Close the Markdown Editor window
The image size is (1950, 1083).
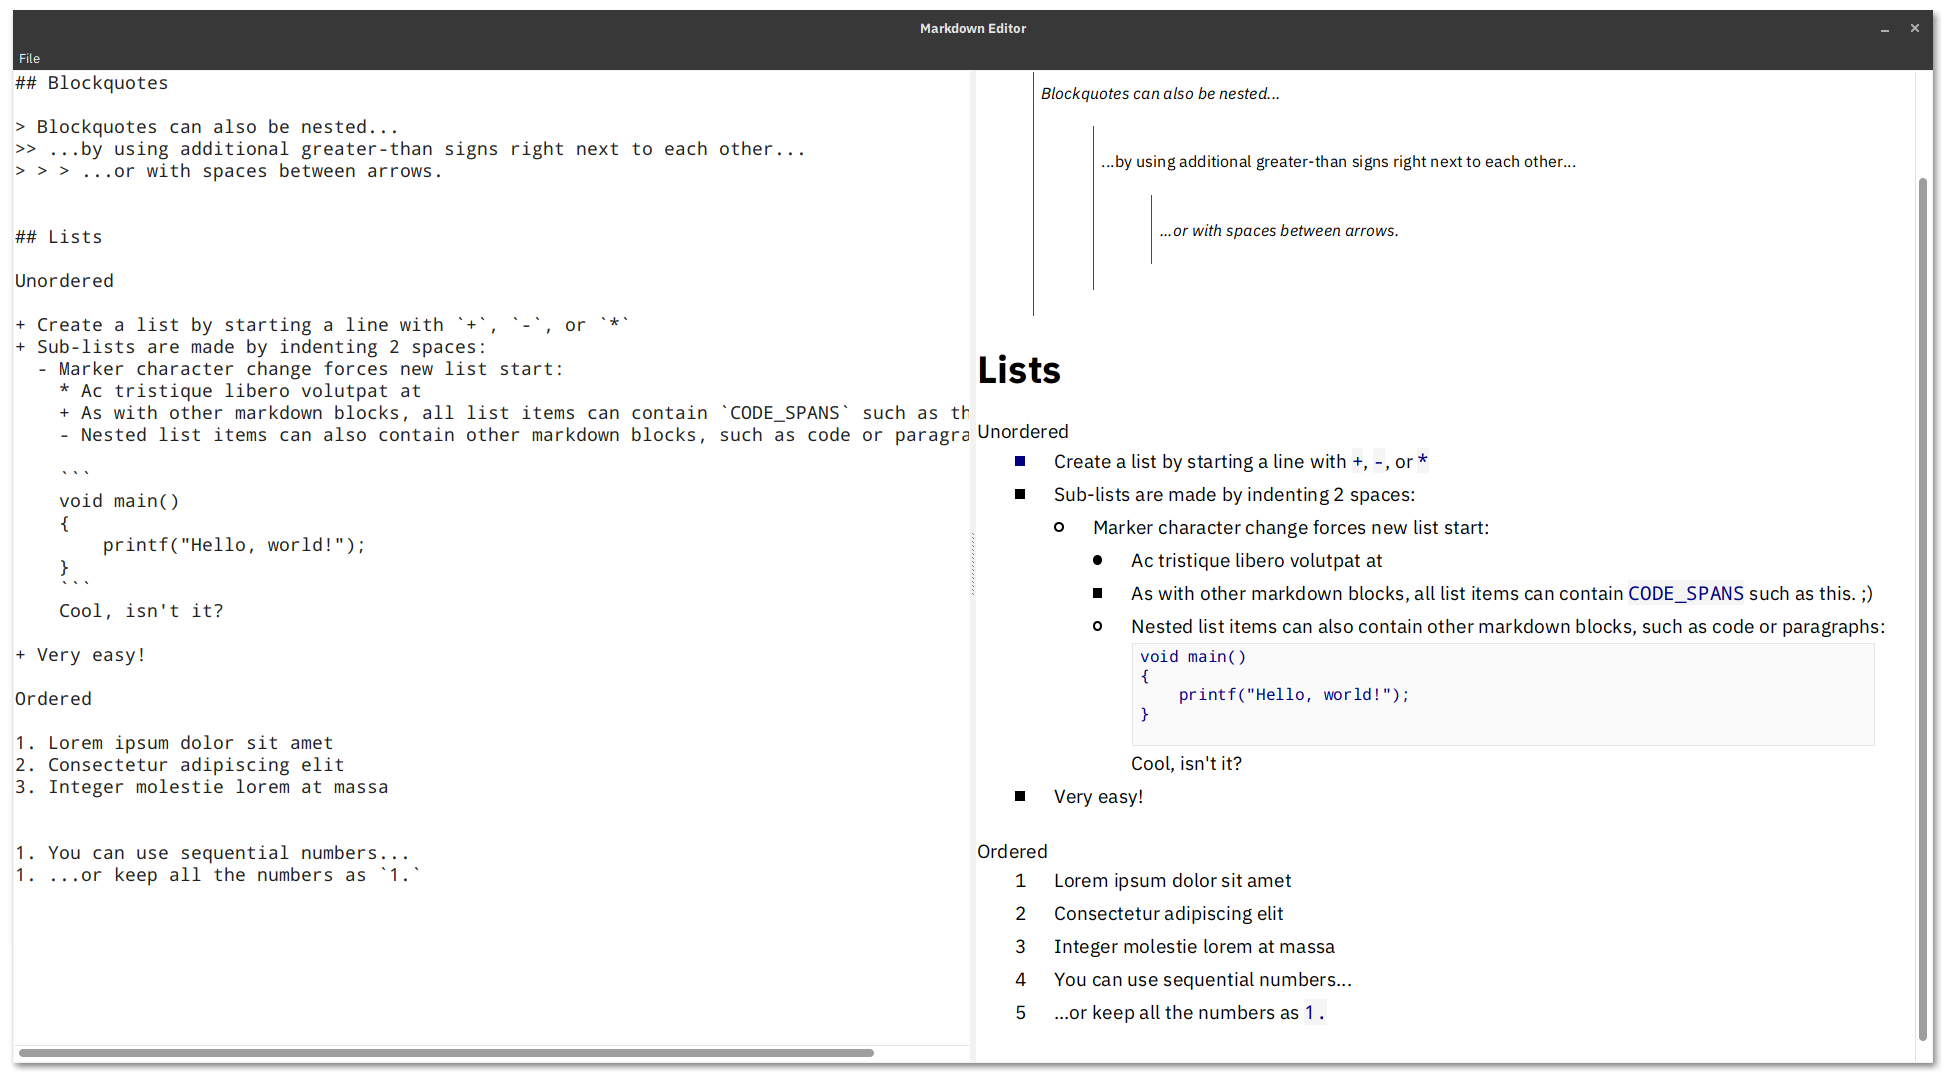(1914, 29)
